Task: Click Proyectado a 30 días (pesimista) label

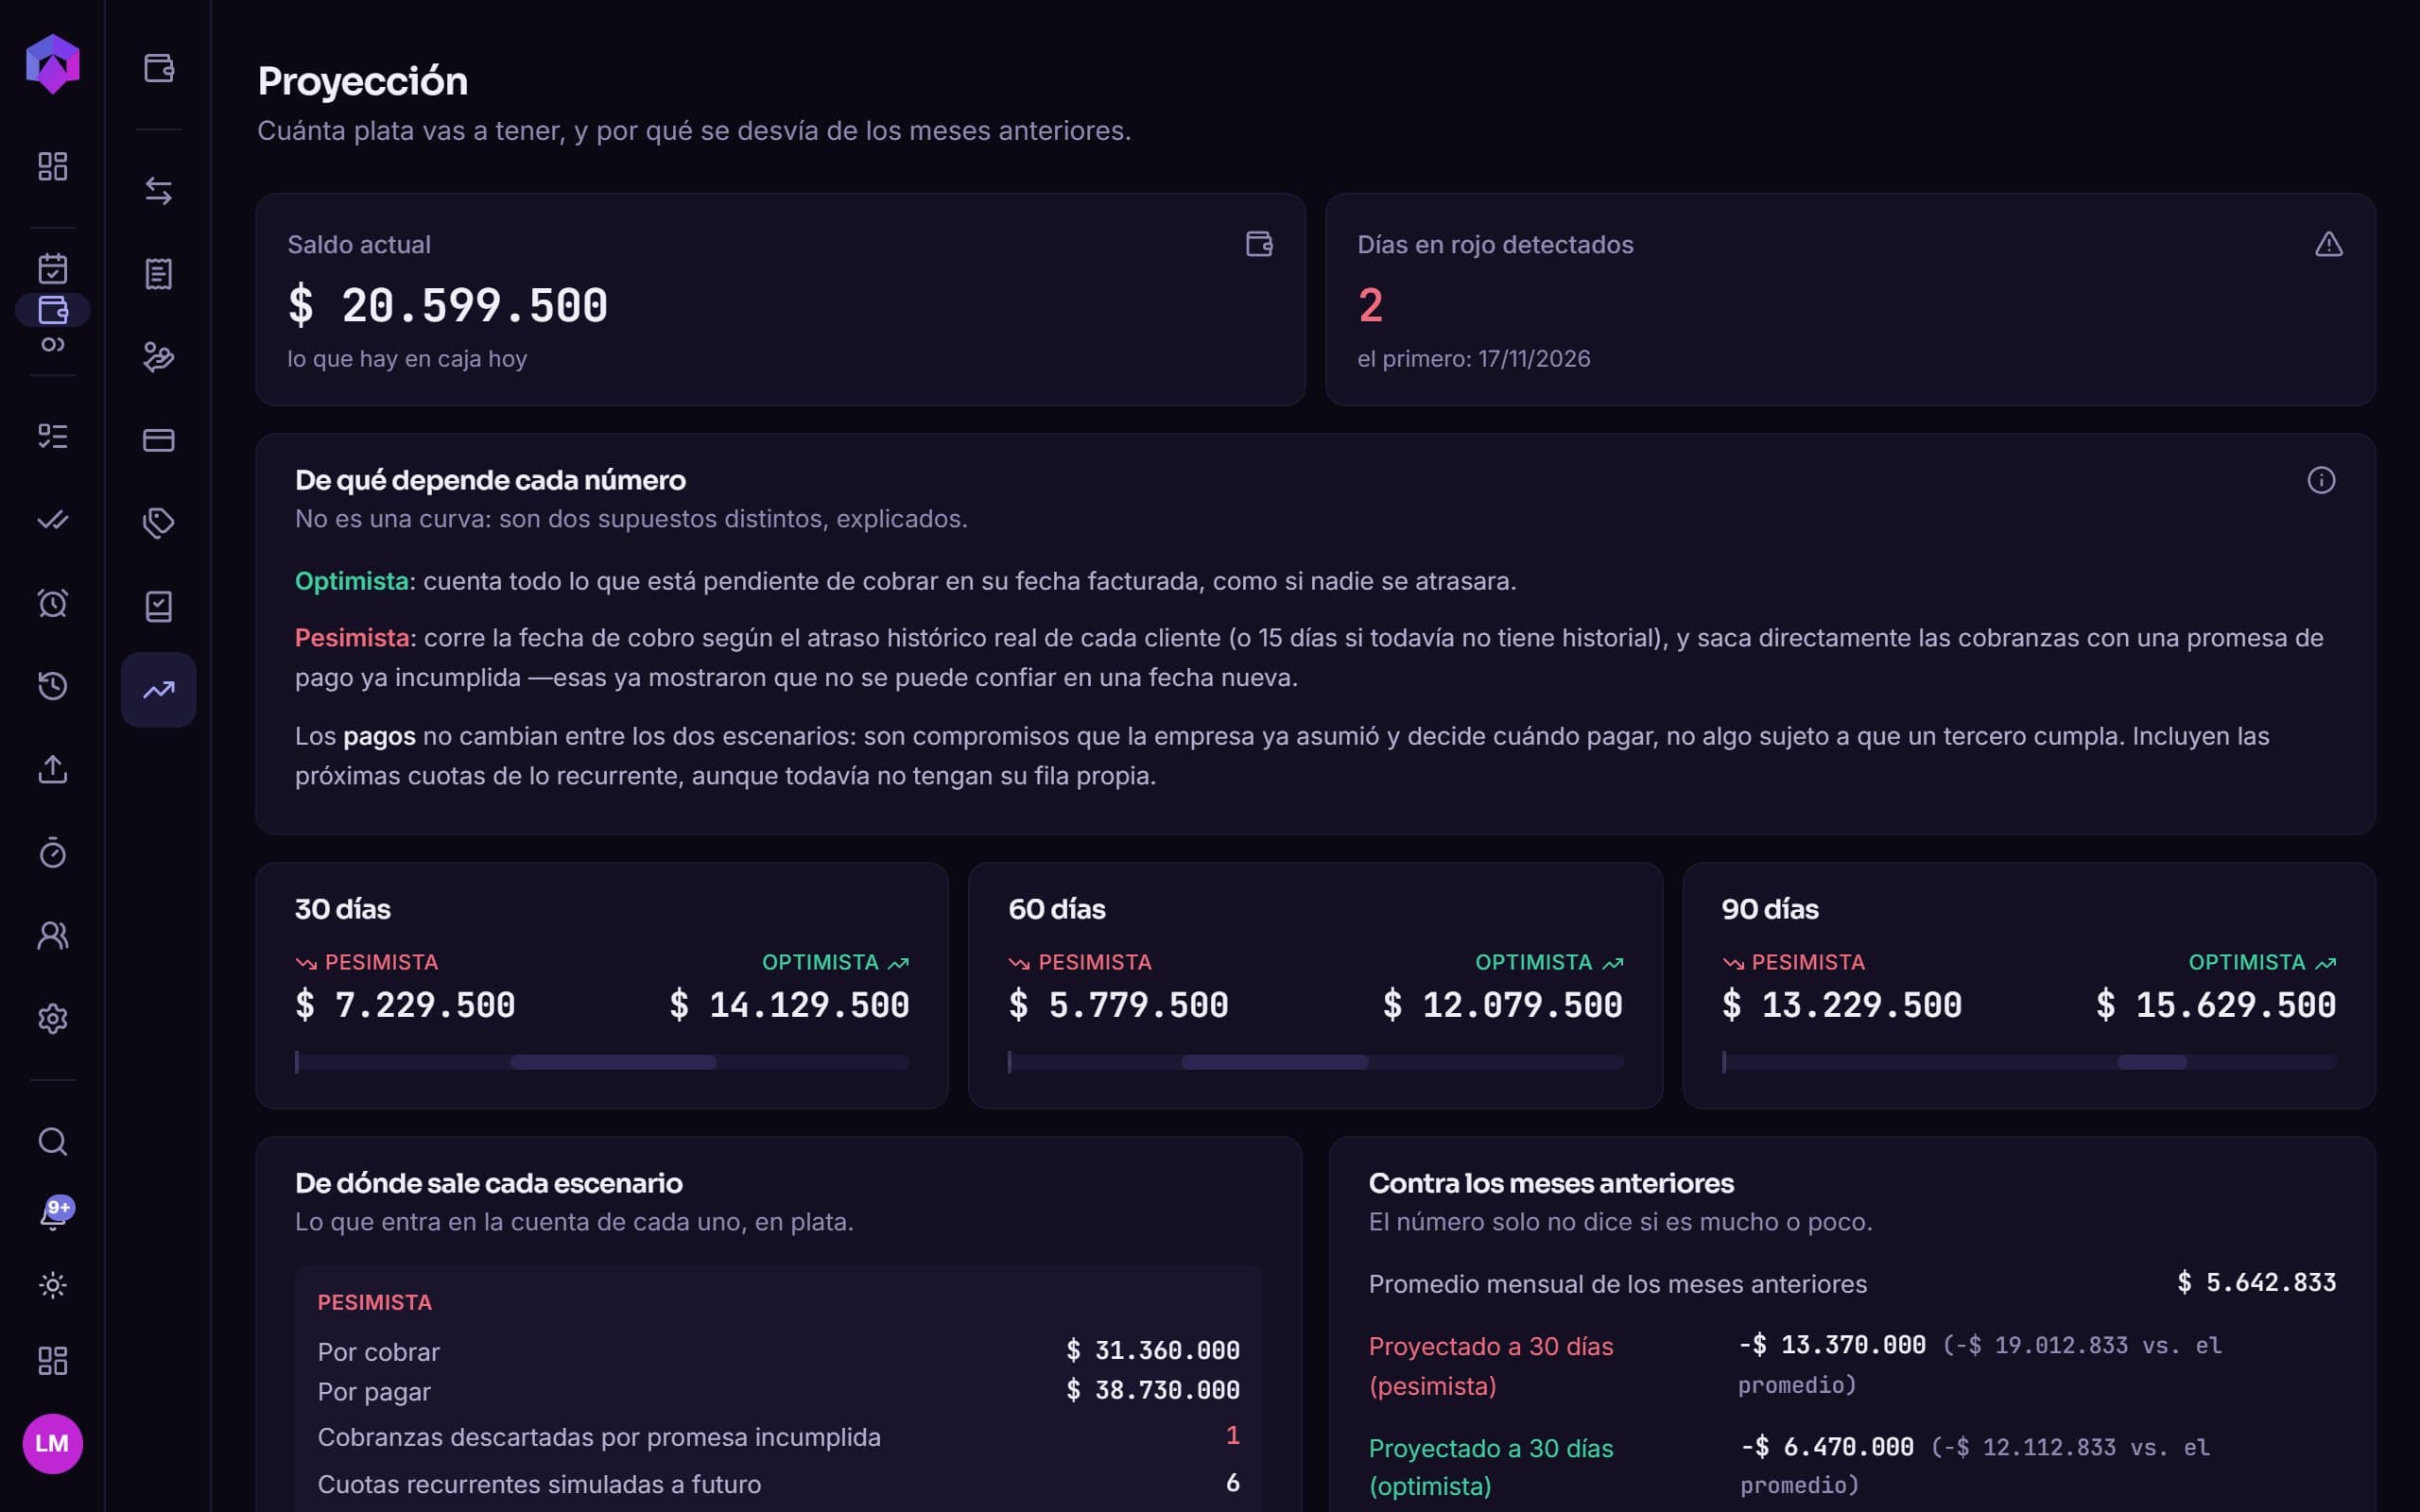Action: [1491, 1366]
